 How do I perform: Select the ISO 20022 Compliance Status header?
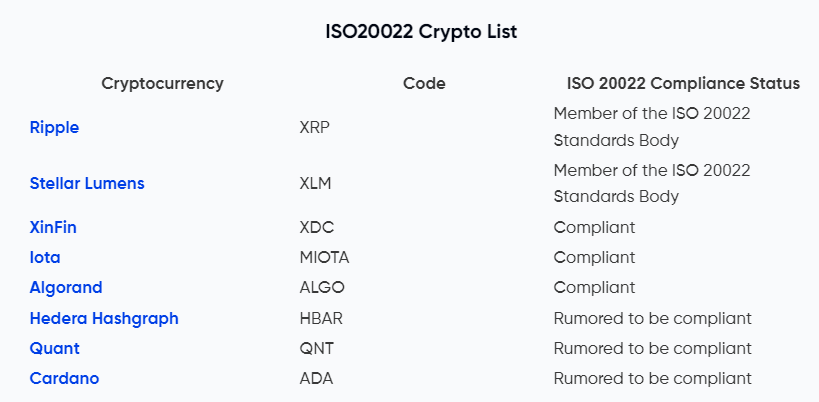[x=683, y=84]
